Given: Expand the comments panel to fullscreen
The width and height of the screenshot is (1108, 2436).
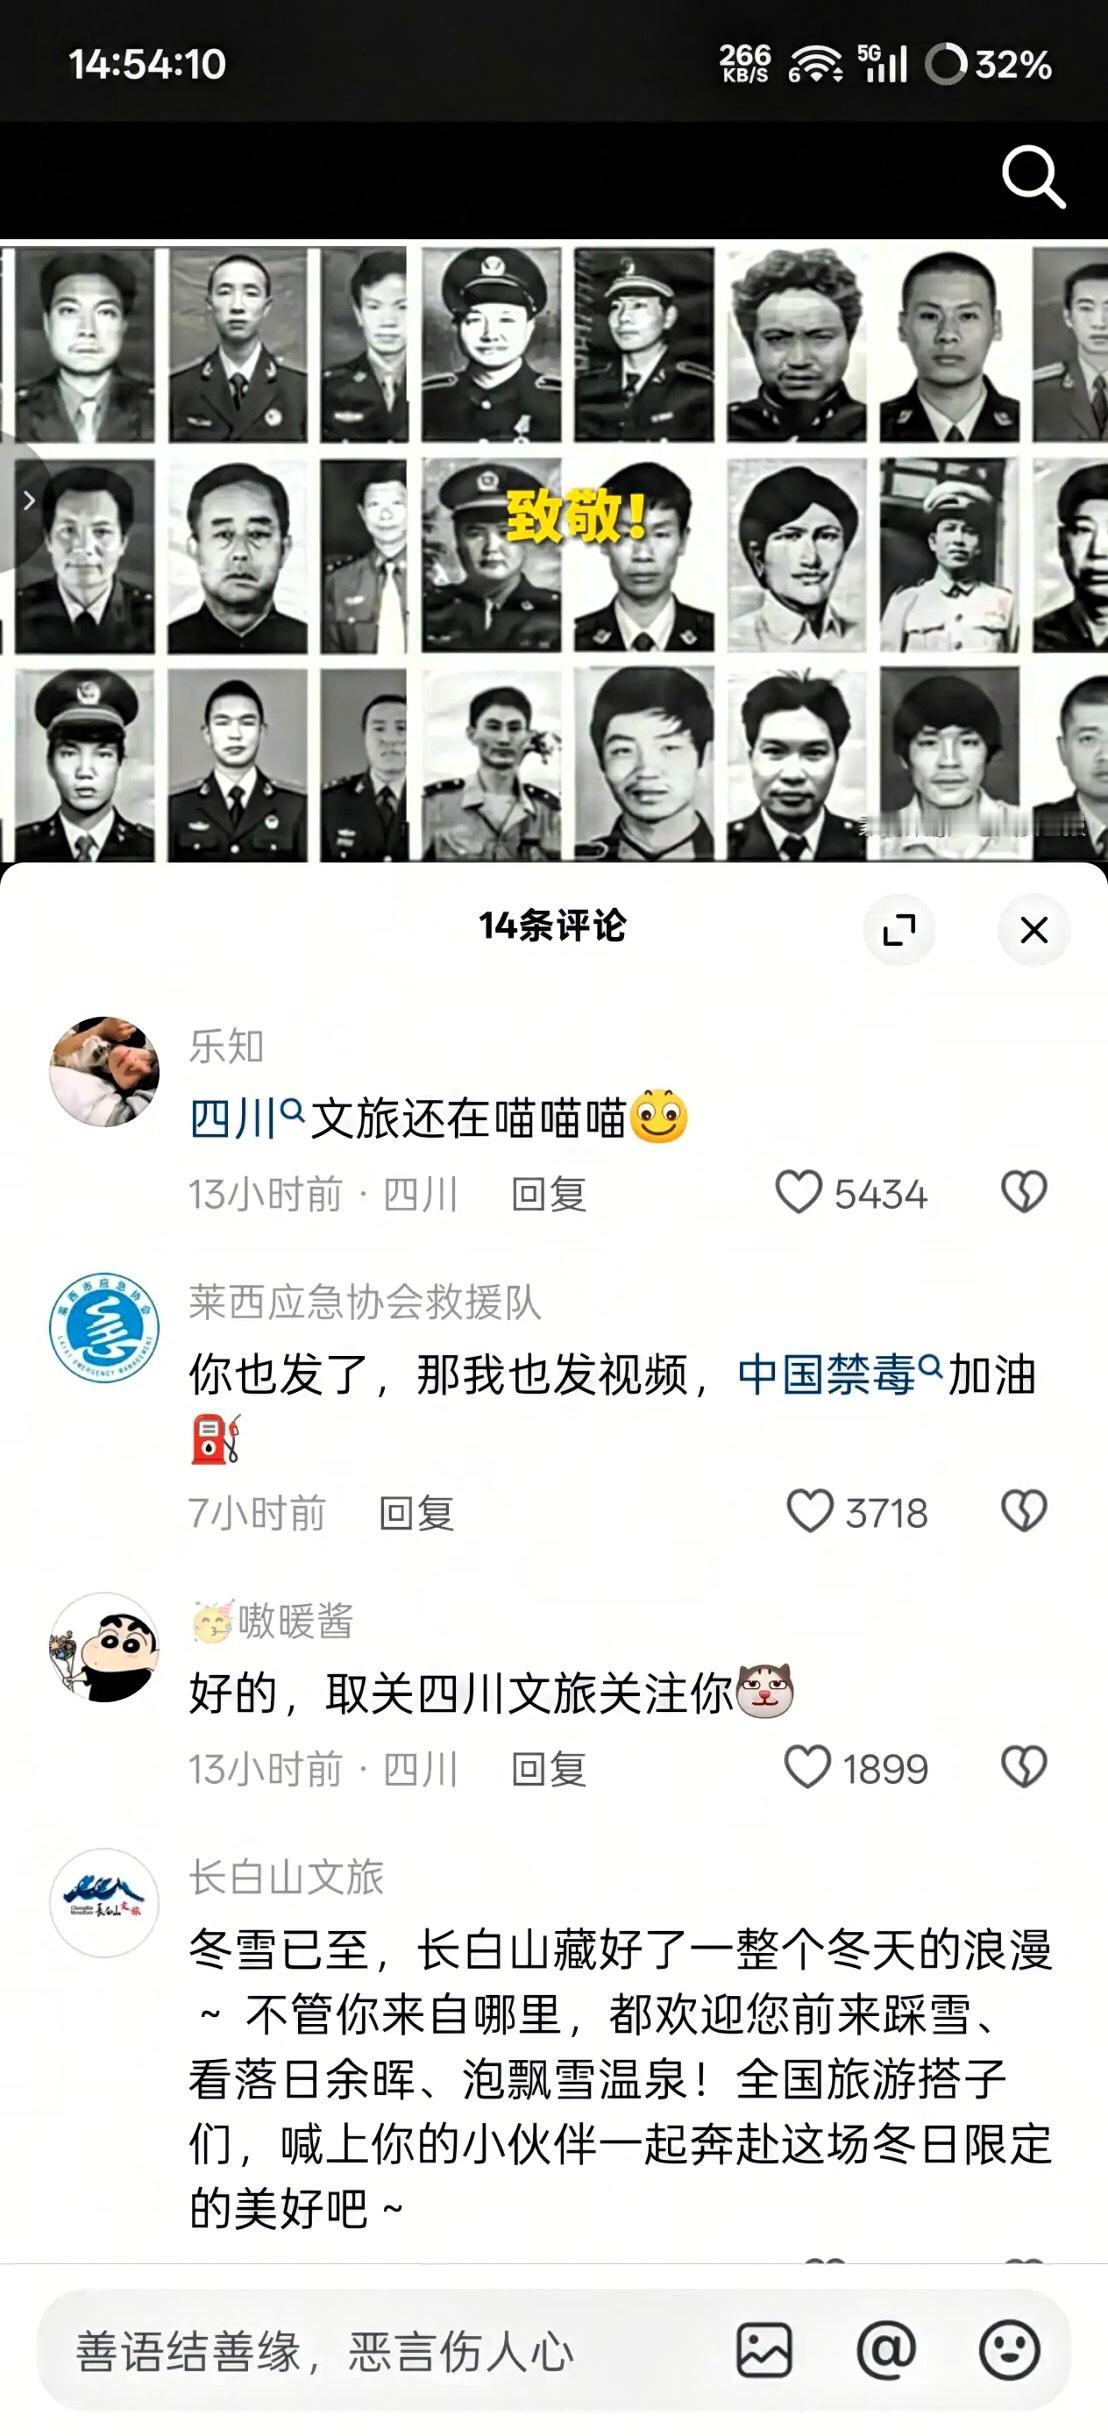Looking at the screenshot, I should 898,929.
